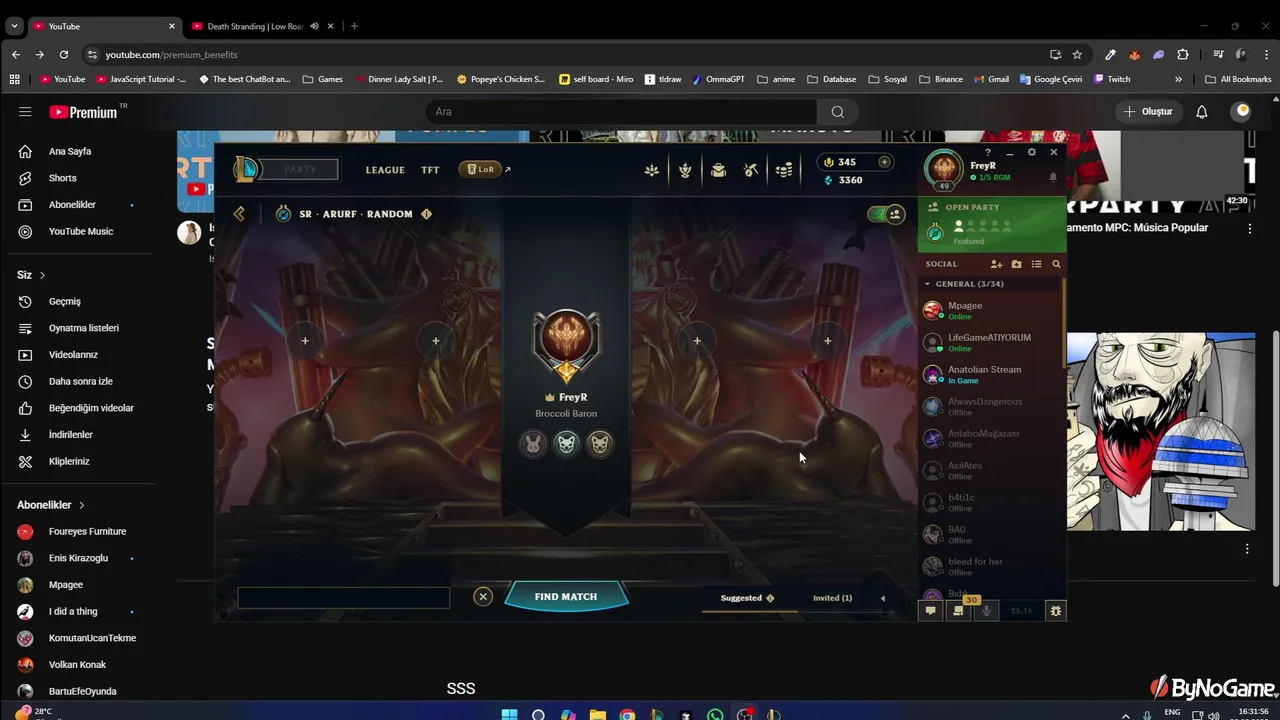Click the Oluştur create button on YouTube

pos(1148,112)
